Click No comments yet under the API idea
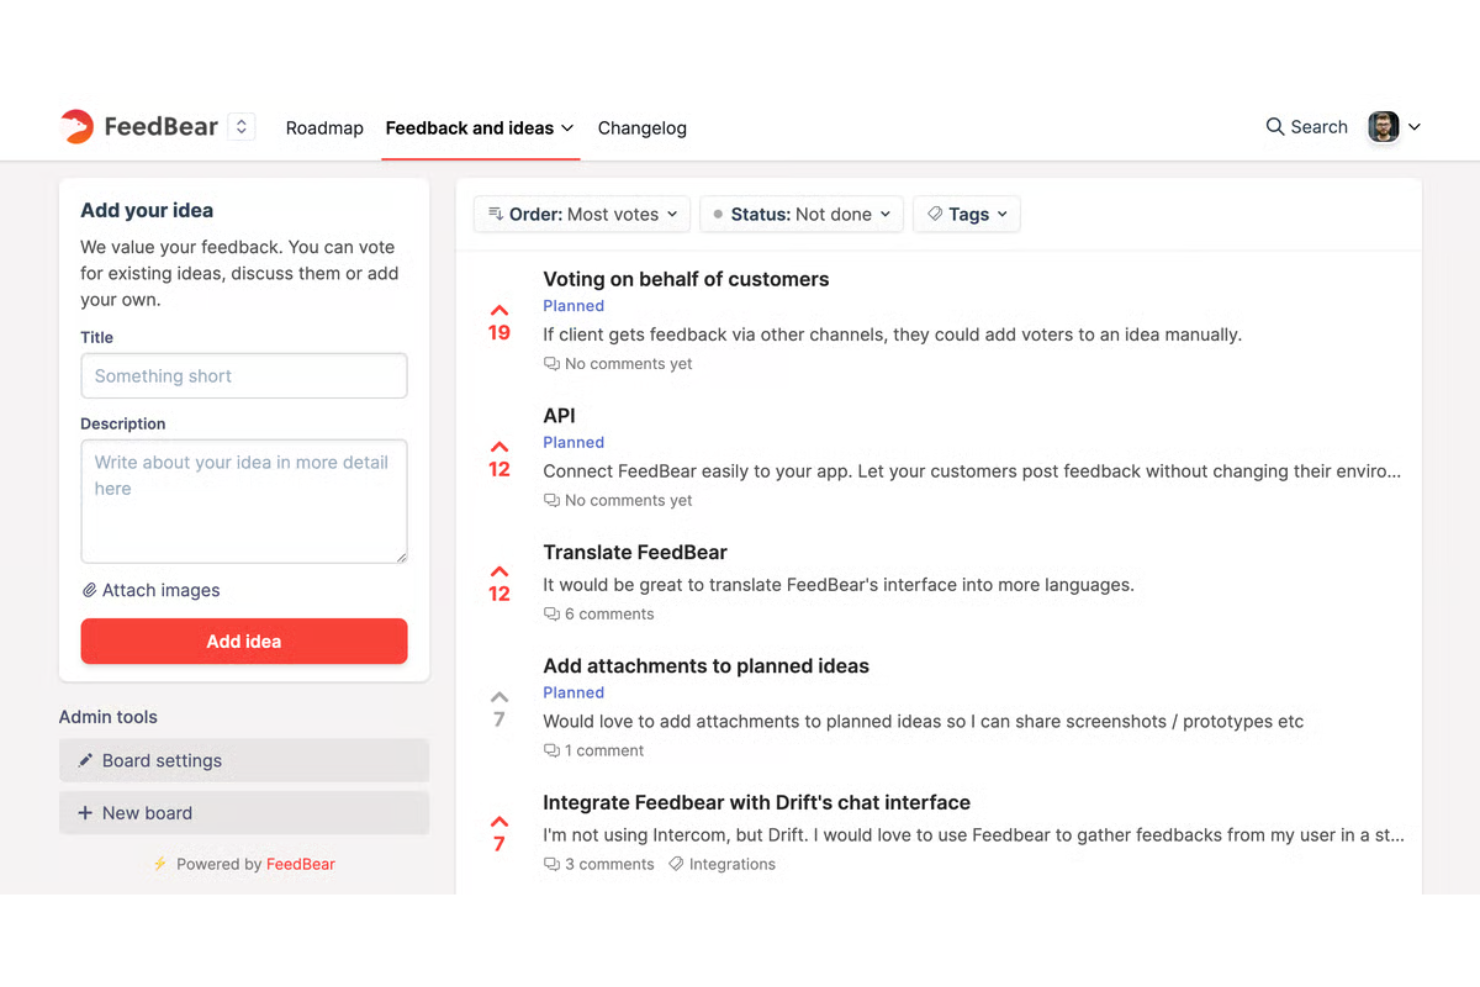 618,500
